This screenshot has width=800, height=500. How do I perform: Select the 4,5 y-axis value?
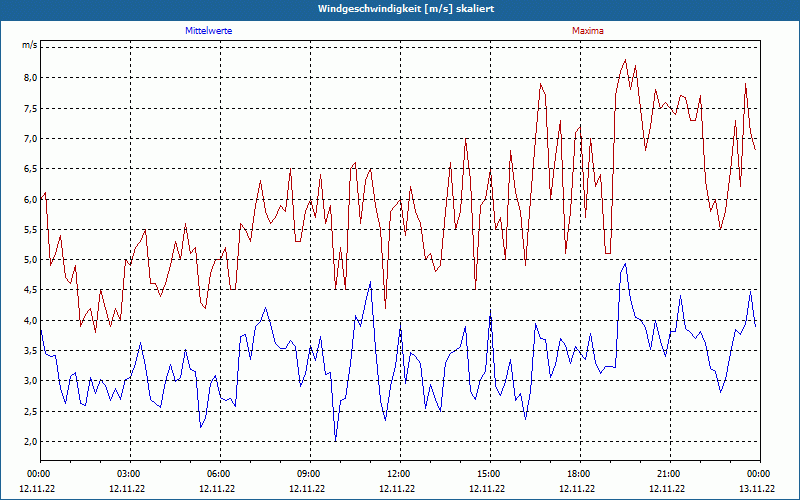(30, 290)
